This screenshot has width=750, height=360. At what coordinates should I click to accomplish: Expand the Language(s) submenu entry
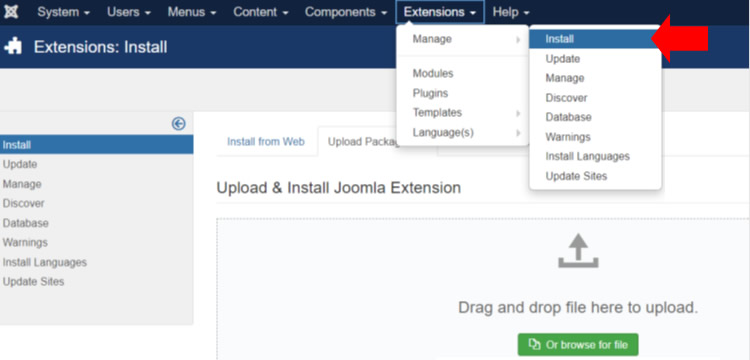463,132
